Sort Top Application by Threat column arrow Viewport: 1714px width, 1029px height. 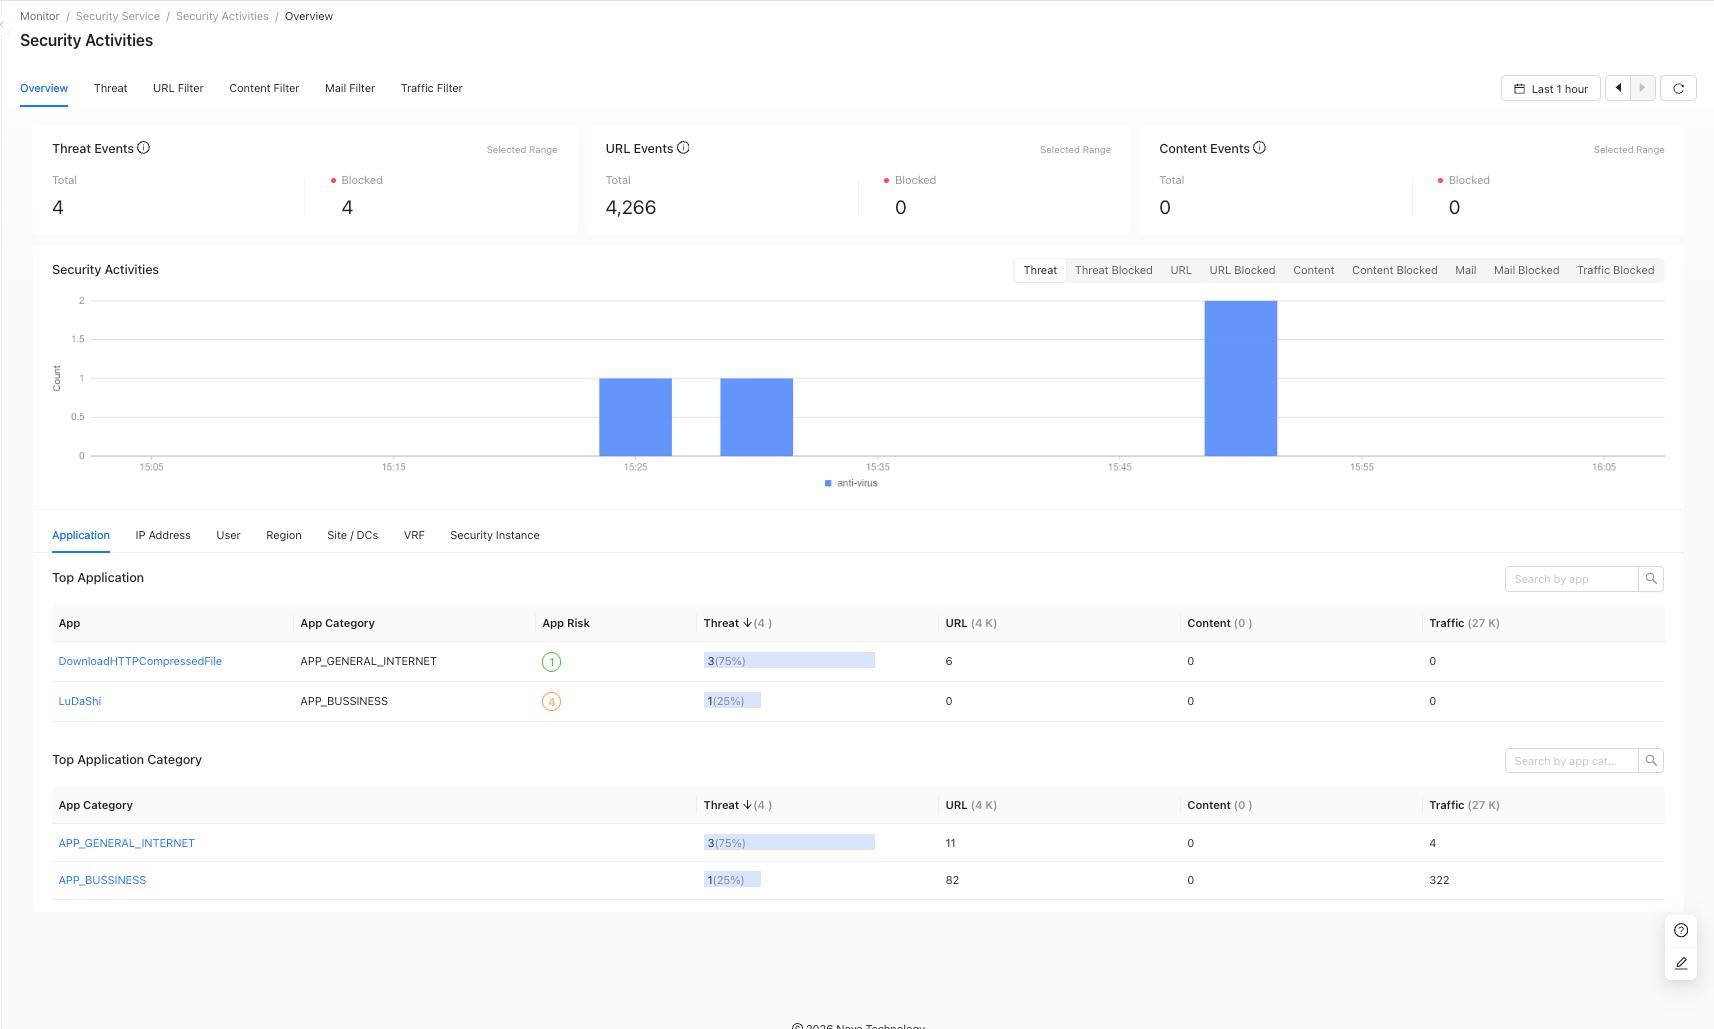click(x=747, y=623)
